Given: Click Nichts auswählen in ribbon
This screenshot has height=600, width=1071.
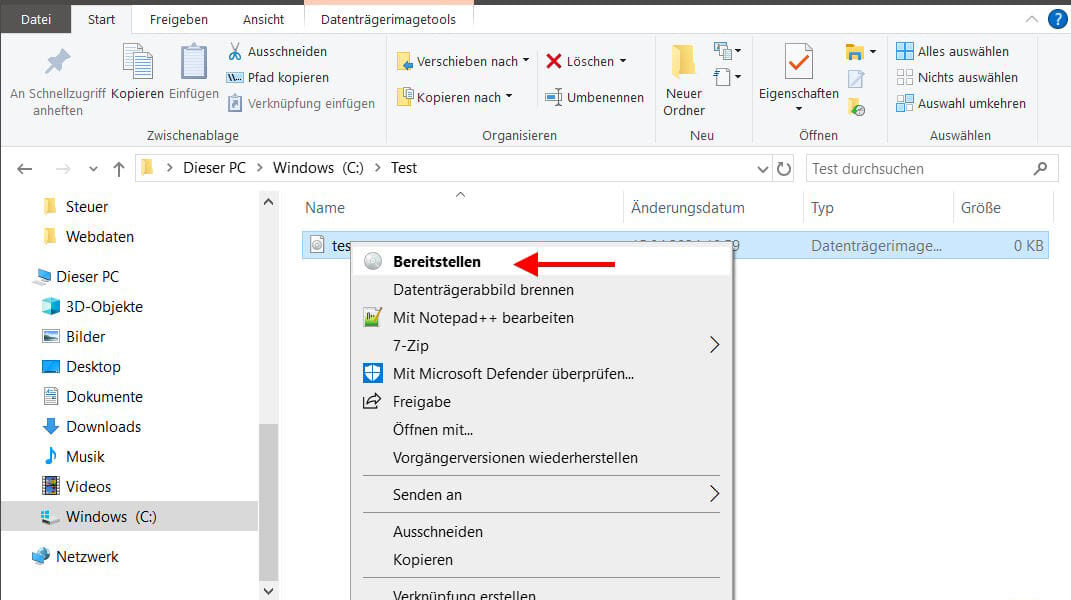Looking at the screenshot, I should (x=957, y=77).
